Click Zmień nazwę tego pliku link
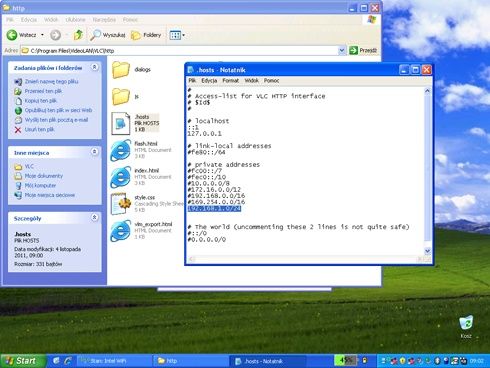The height and width of the screenshot is (368, 490). point(51,81)
